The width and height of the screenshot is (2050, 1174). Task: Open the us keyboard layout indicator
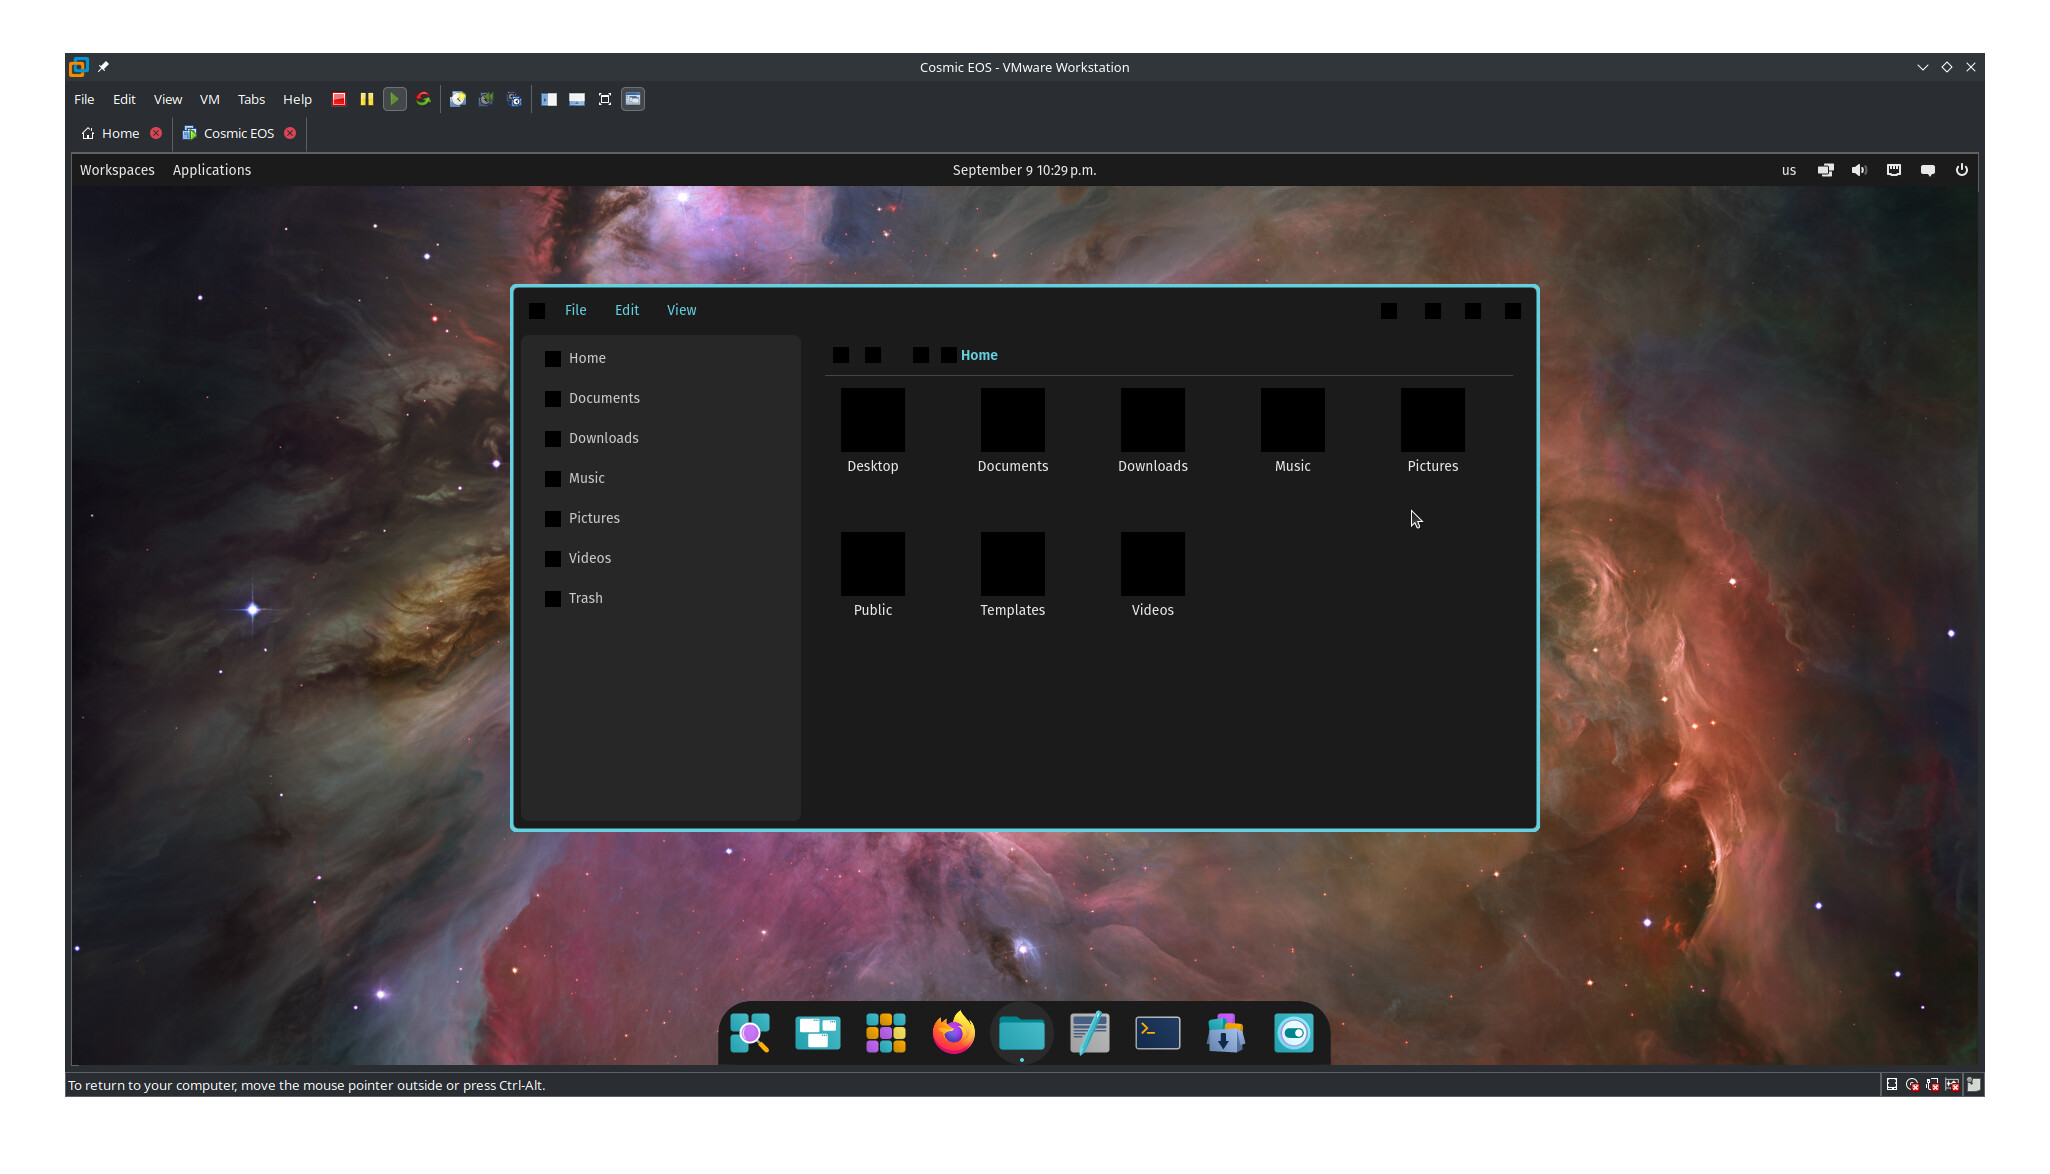pyautogui.click(x=1789, y=170)
